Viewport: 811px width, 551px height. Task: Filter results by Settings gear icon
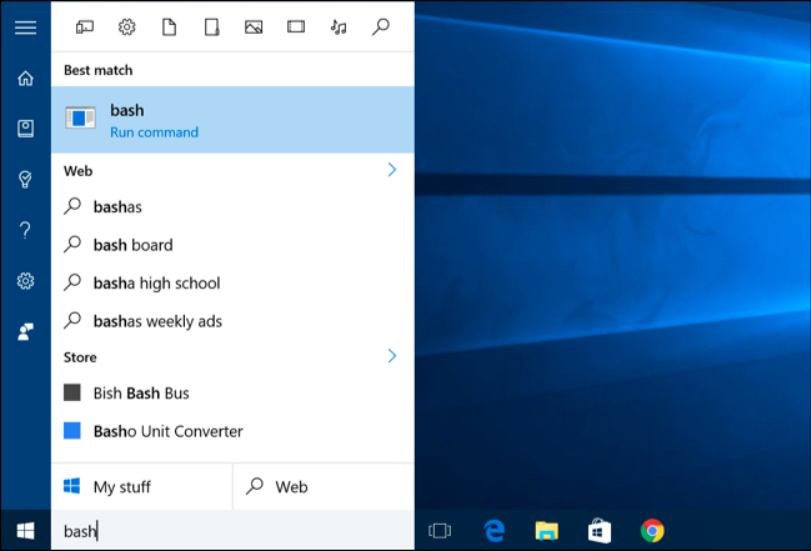(127, 26)
